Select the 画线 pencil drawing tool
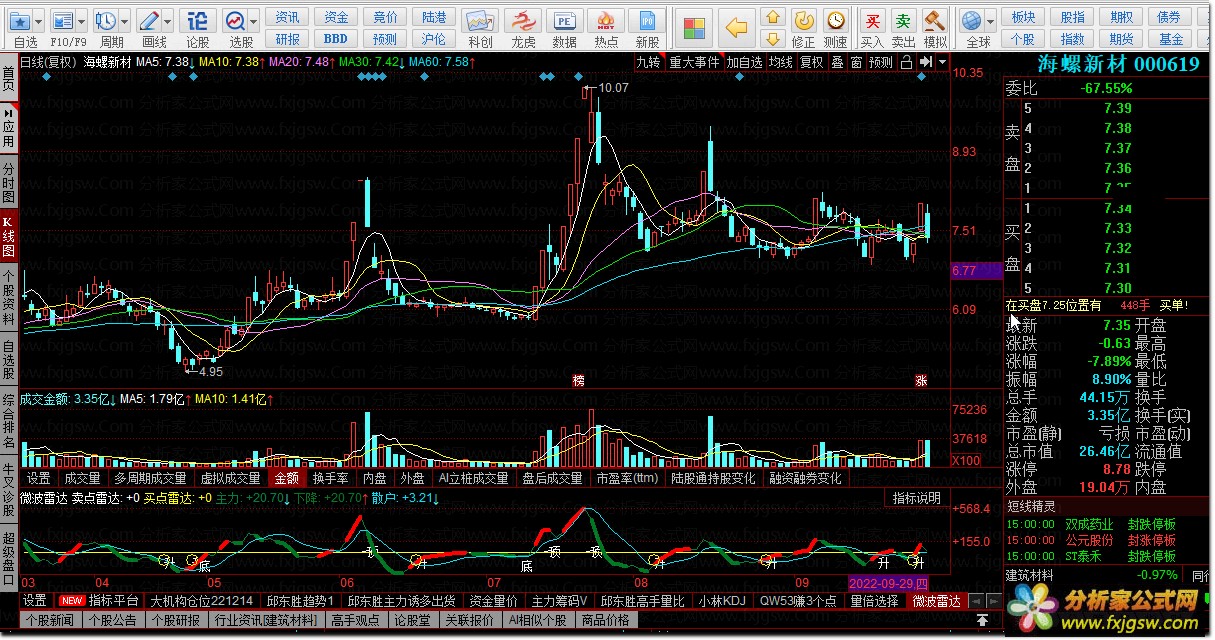 (x=149, y=21)
